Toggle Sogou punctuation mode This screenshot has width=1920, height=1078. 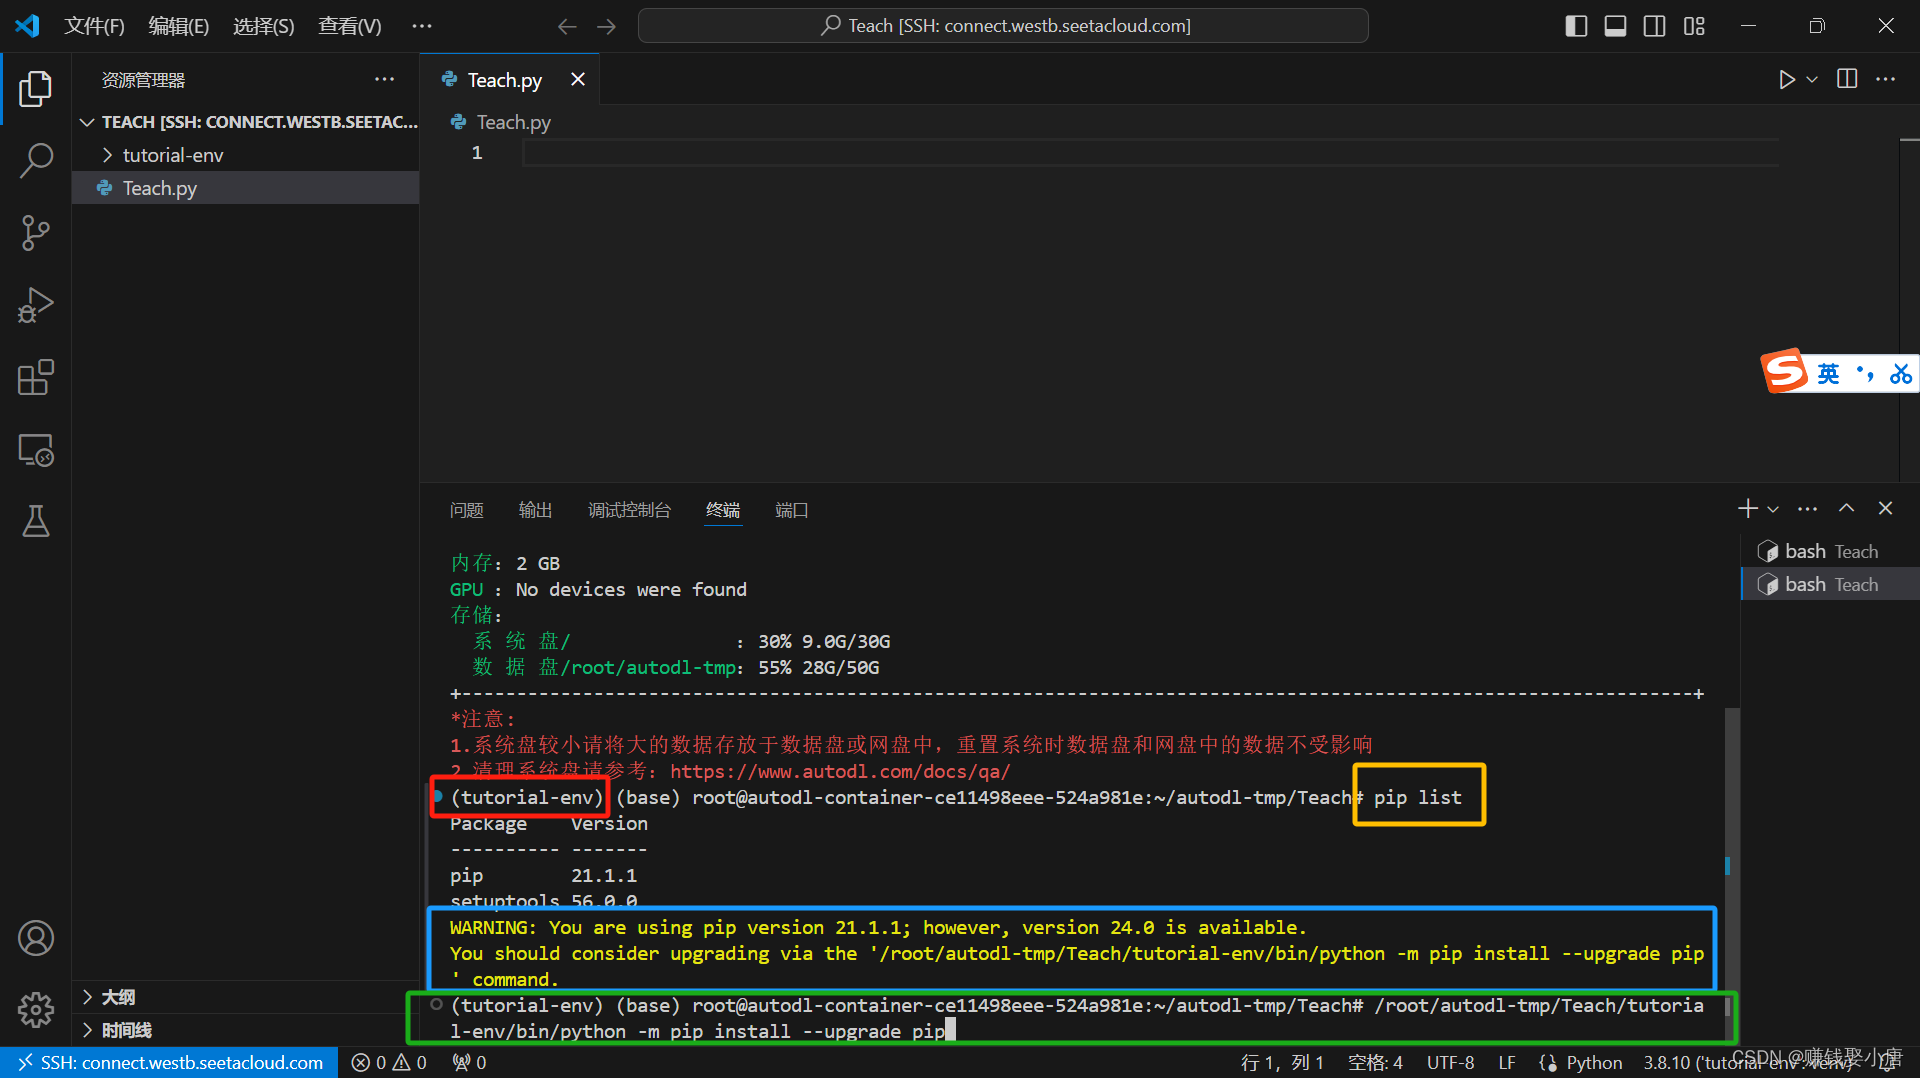pos(1865,374)
